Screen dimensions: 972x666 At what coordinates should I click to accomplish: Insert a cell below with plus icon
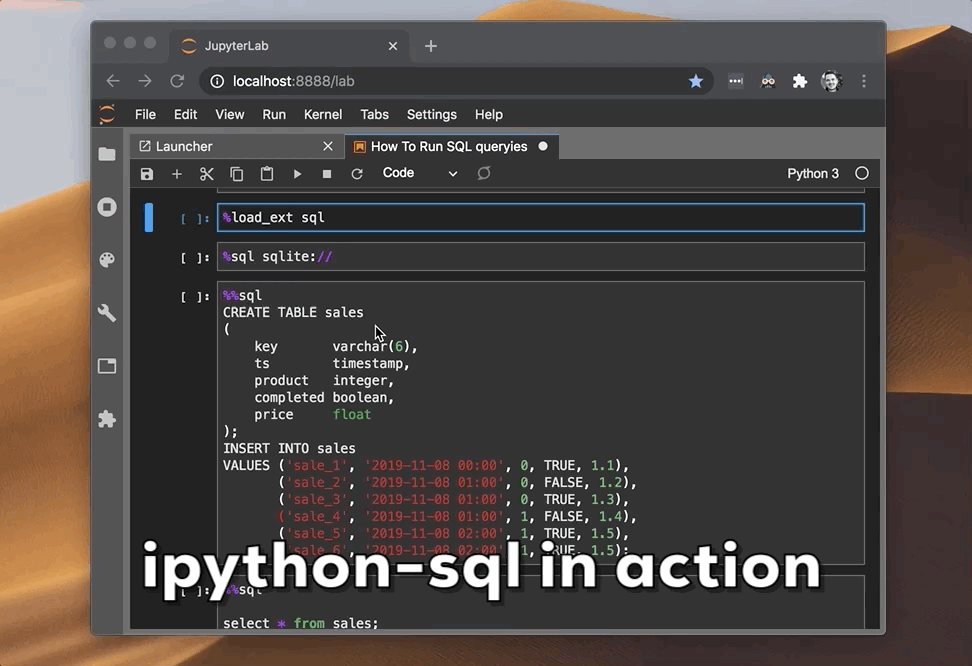tap(177, 174)
